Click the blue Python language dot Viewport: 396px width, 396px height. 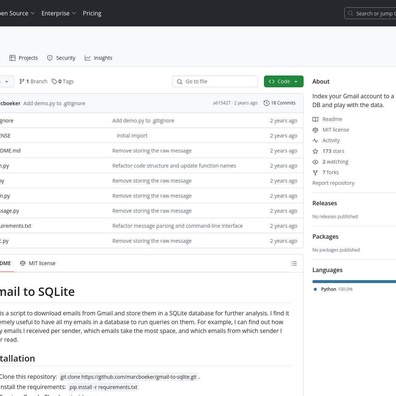[x=315, y=289]
